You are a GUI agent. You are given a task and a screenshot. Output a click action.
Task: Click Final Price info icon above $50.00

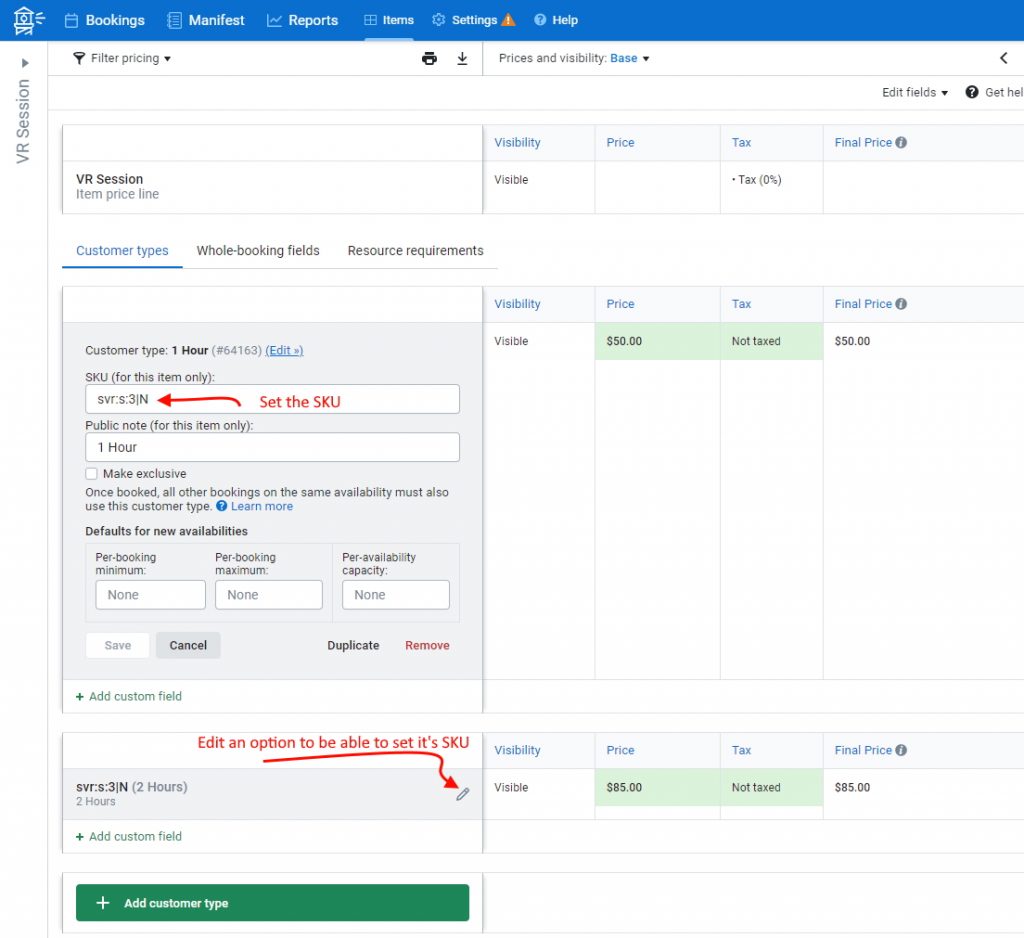[x=901, y=304]
